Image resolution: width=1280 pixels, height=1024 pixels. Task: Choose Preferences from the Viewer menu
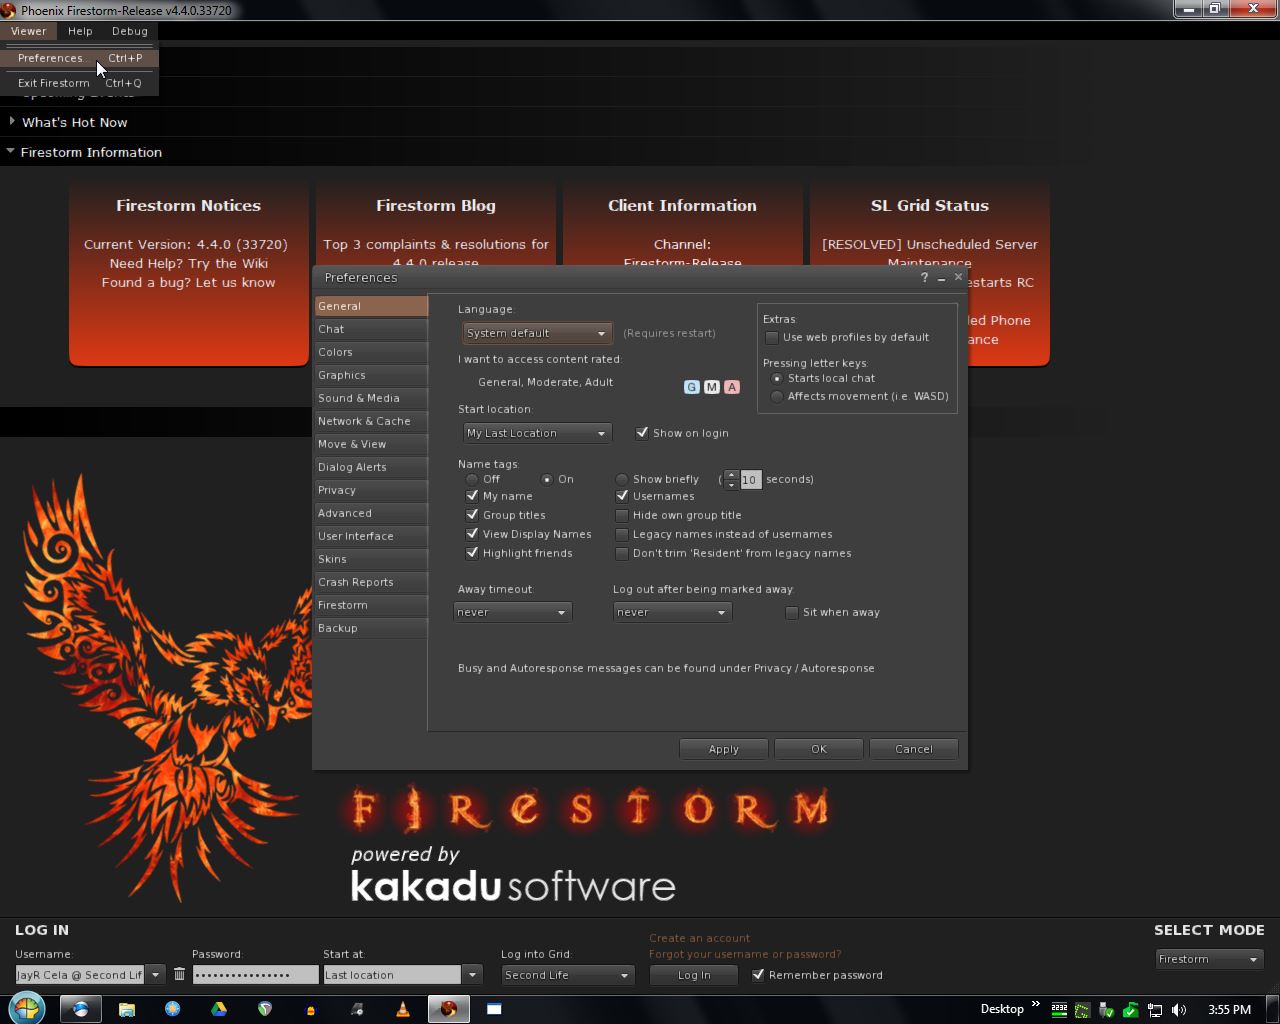(80, 58)
